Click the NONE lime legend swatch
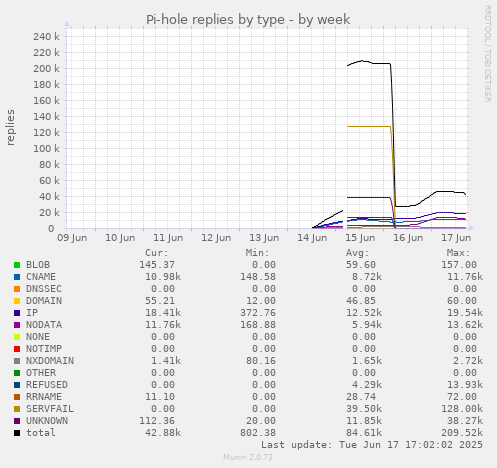This screenshot has height=468, width=497. tap(17, 337)
